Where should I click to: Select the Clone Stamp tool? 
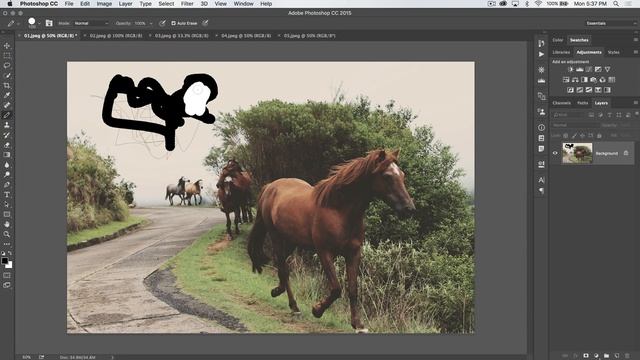[x=7, y=125]
